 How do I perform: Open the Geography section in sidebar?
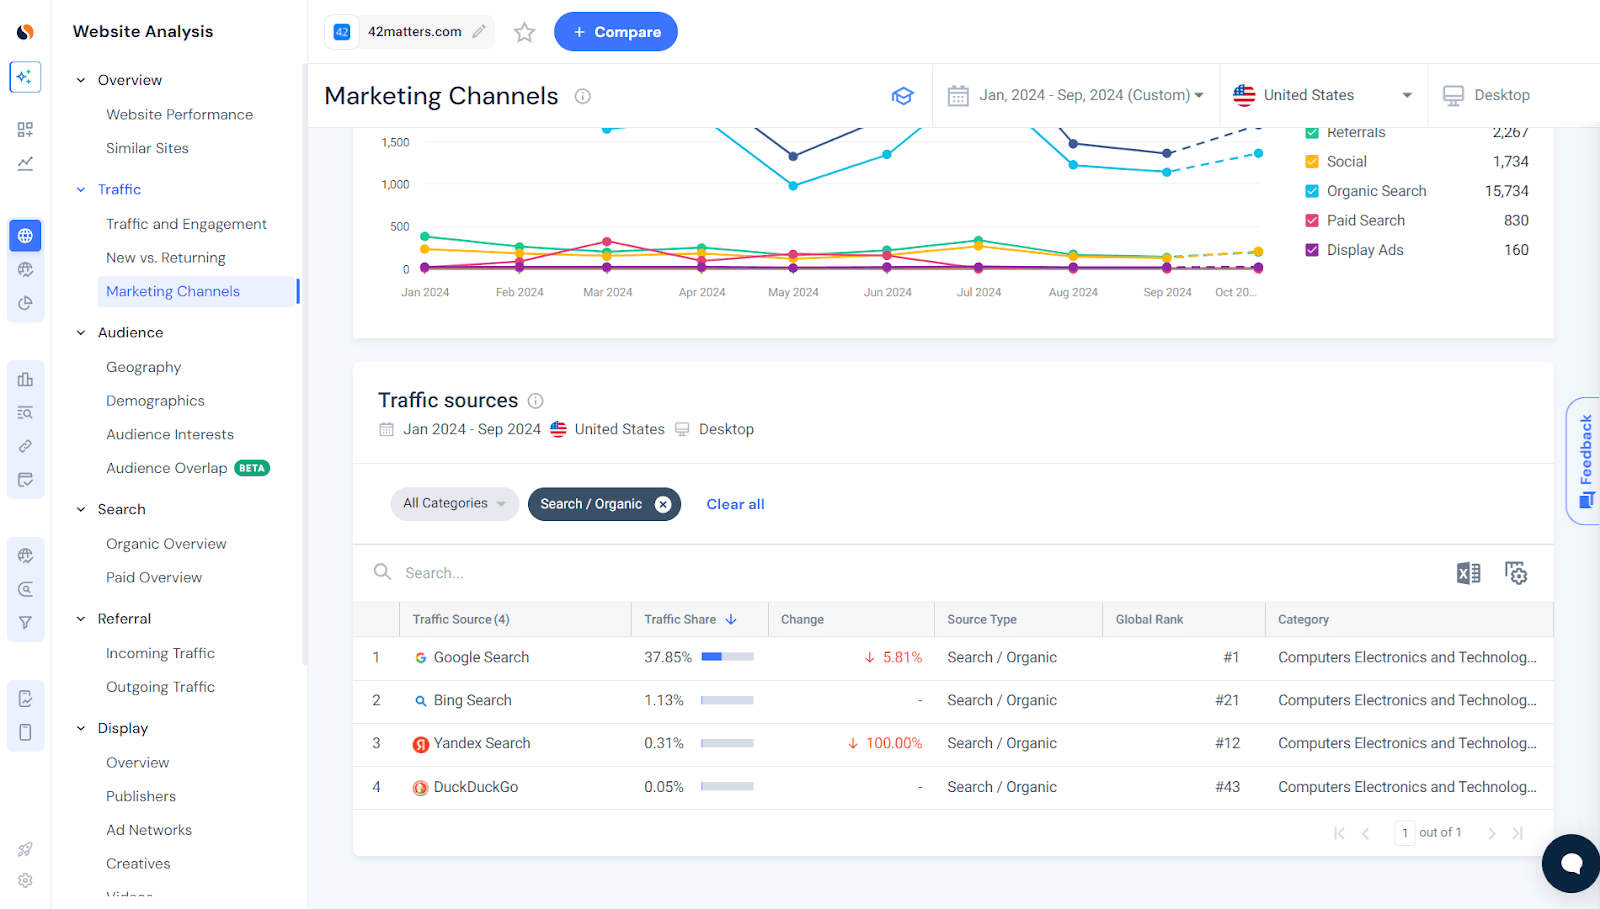coord(143,366)
